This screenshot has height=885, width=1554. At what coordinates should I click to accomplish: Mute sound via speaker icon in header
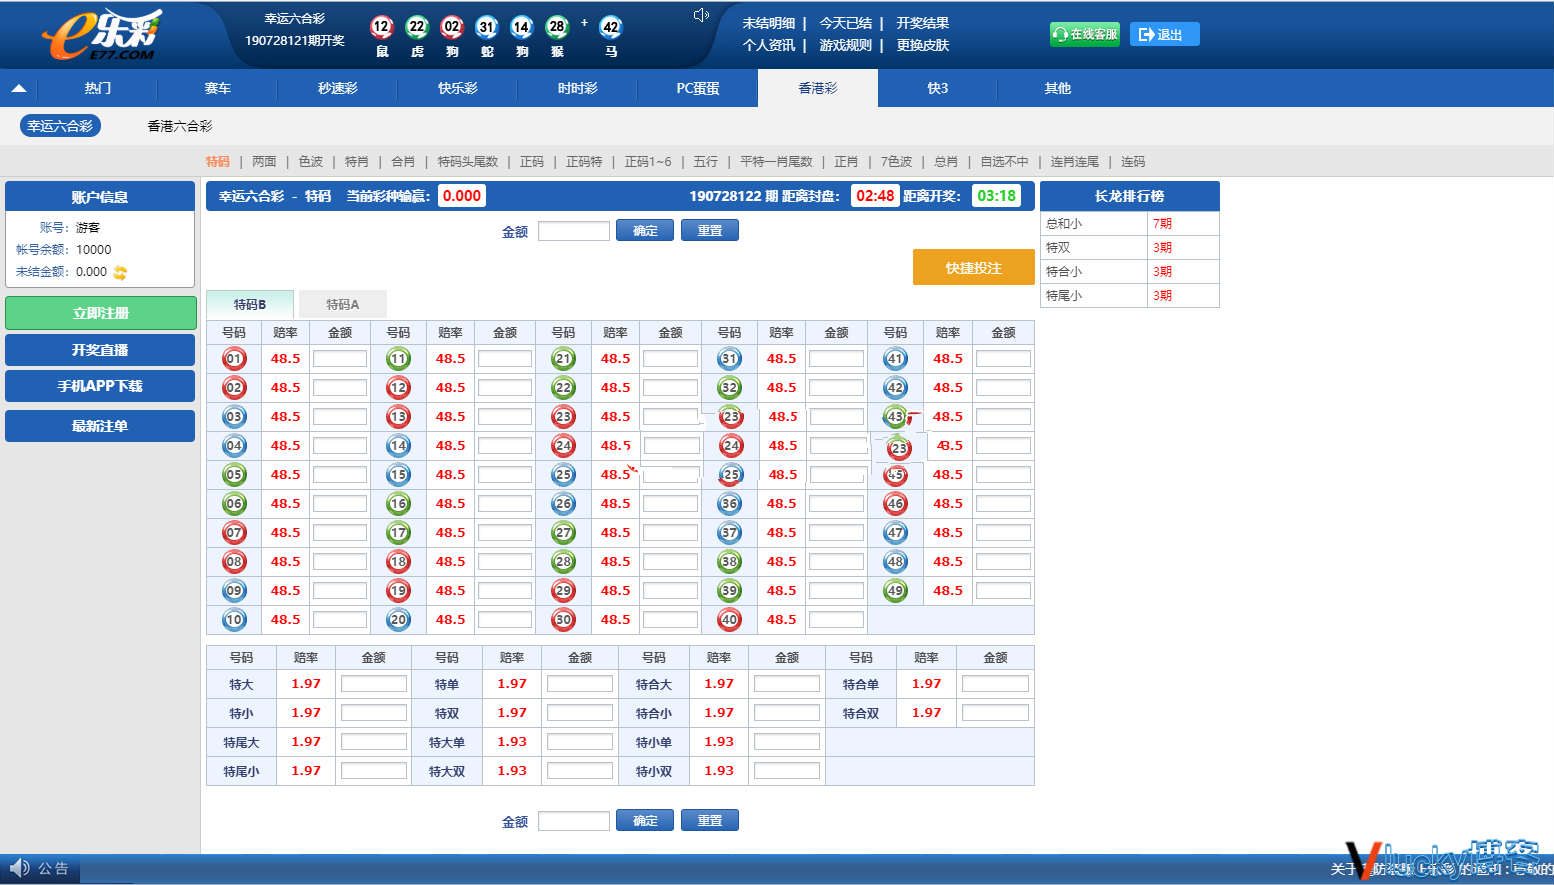click(701, 15)
